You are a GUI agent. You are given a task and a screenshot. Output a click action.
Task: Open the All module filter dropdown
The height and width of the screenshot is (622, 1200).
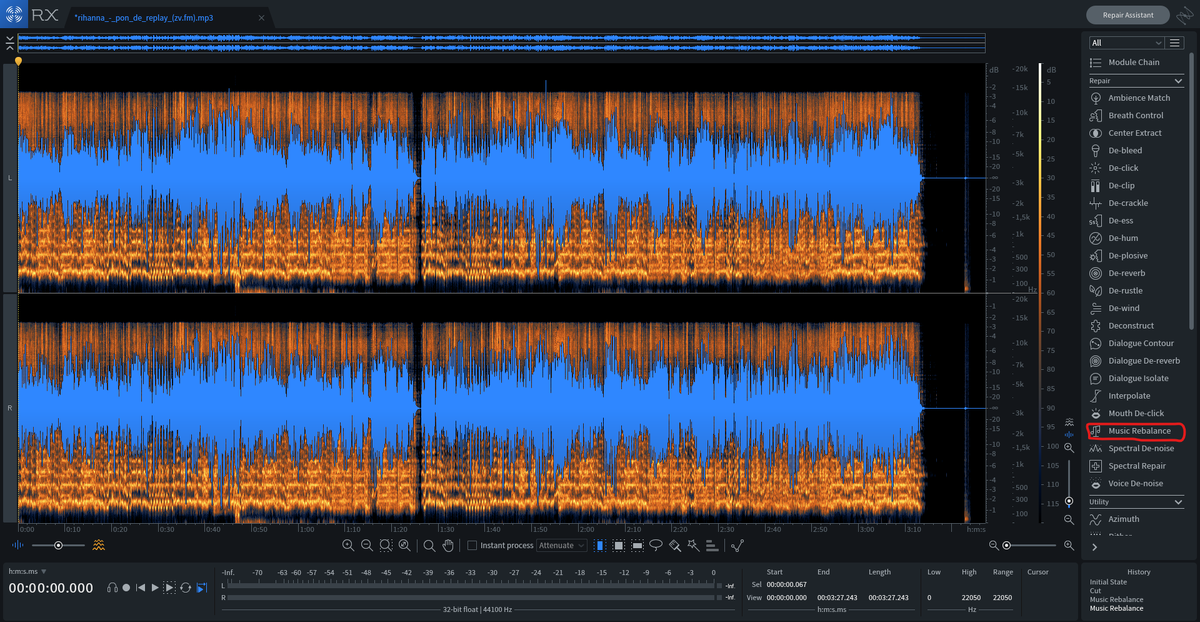pos(1127,43)
